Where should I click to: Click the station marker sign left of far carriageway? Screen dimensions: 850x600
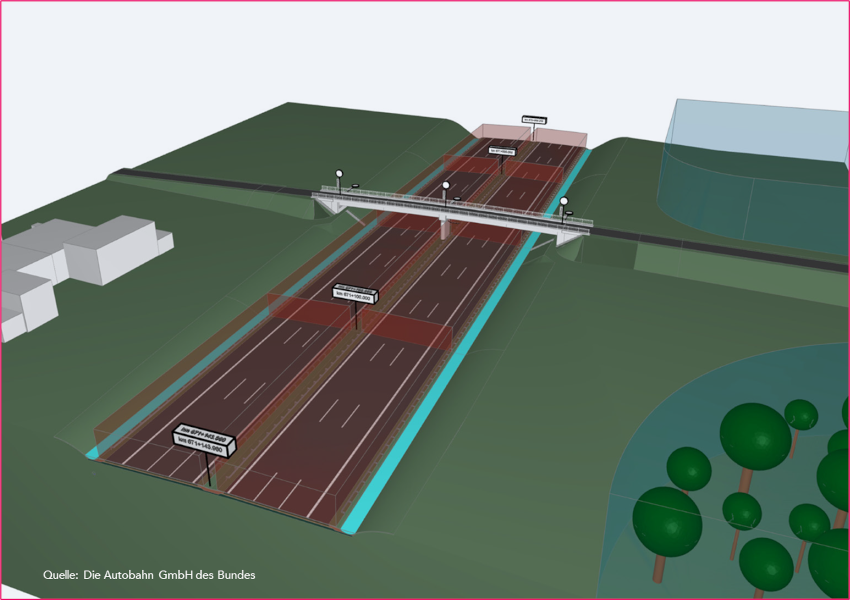(502, 150)
